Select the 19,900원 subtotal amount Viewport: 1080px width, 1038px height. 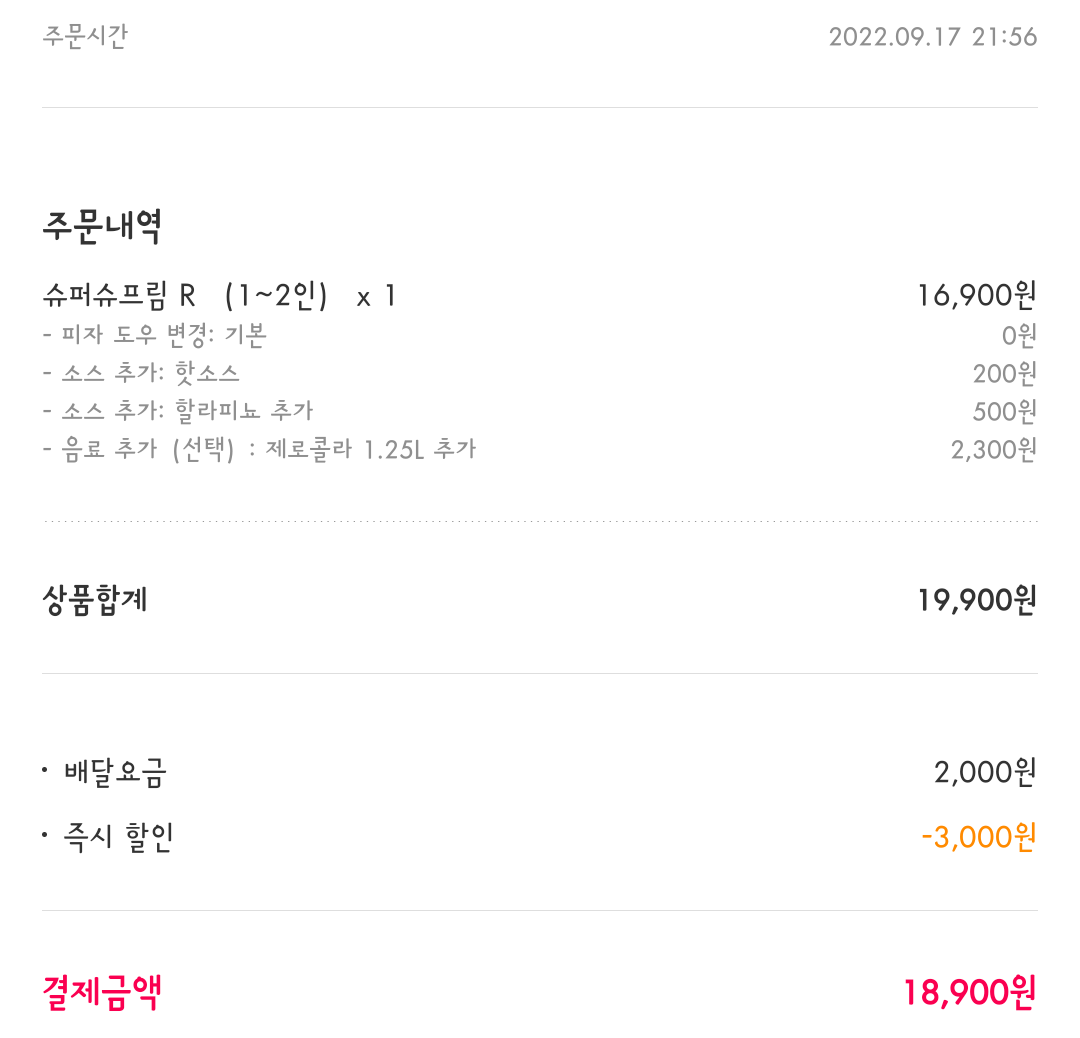coord(977,600)
